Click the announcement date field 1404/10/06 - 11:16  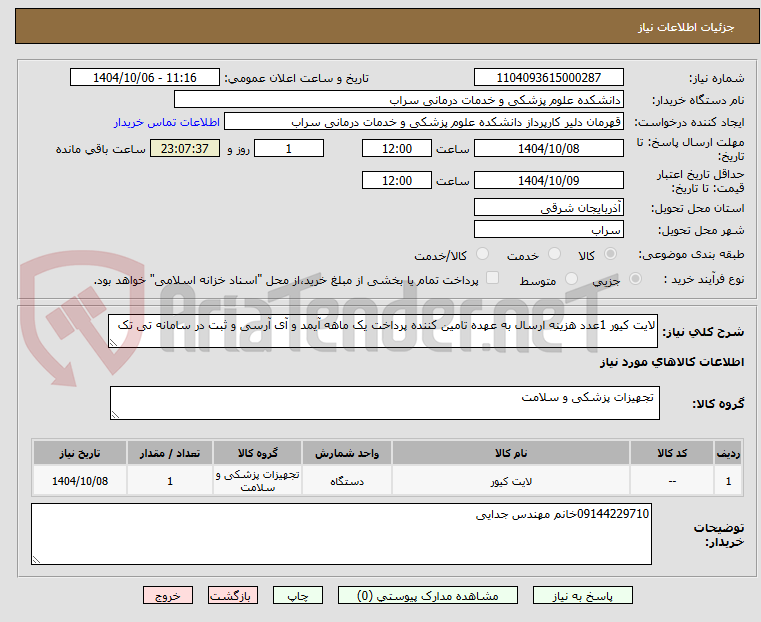(145, 78)
